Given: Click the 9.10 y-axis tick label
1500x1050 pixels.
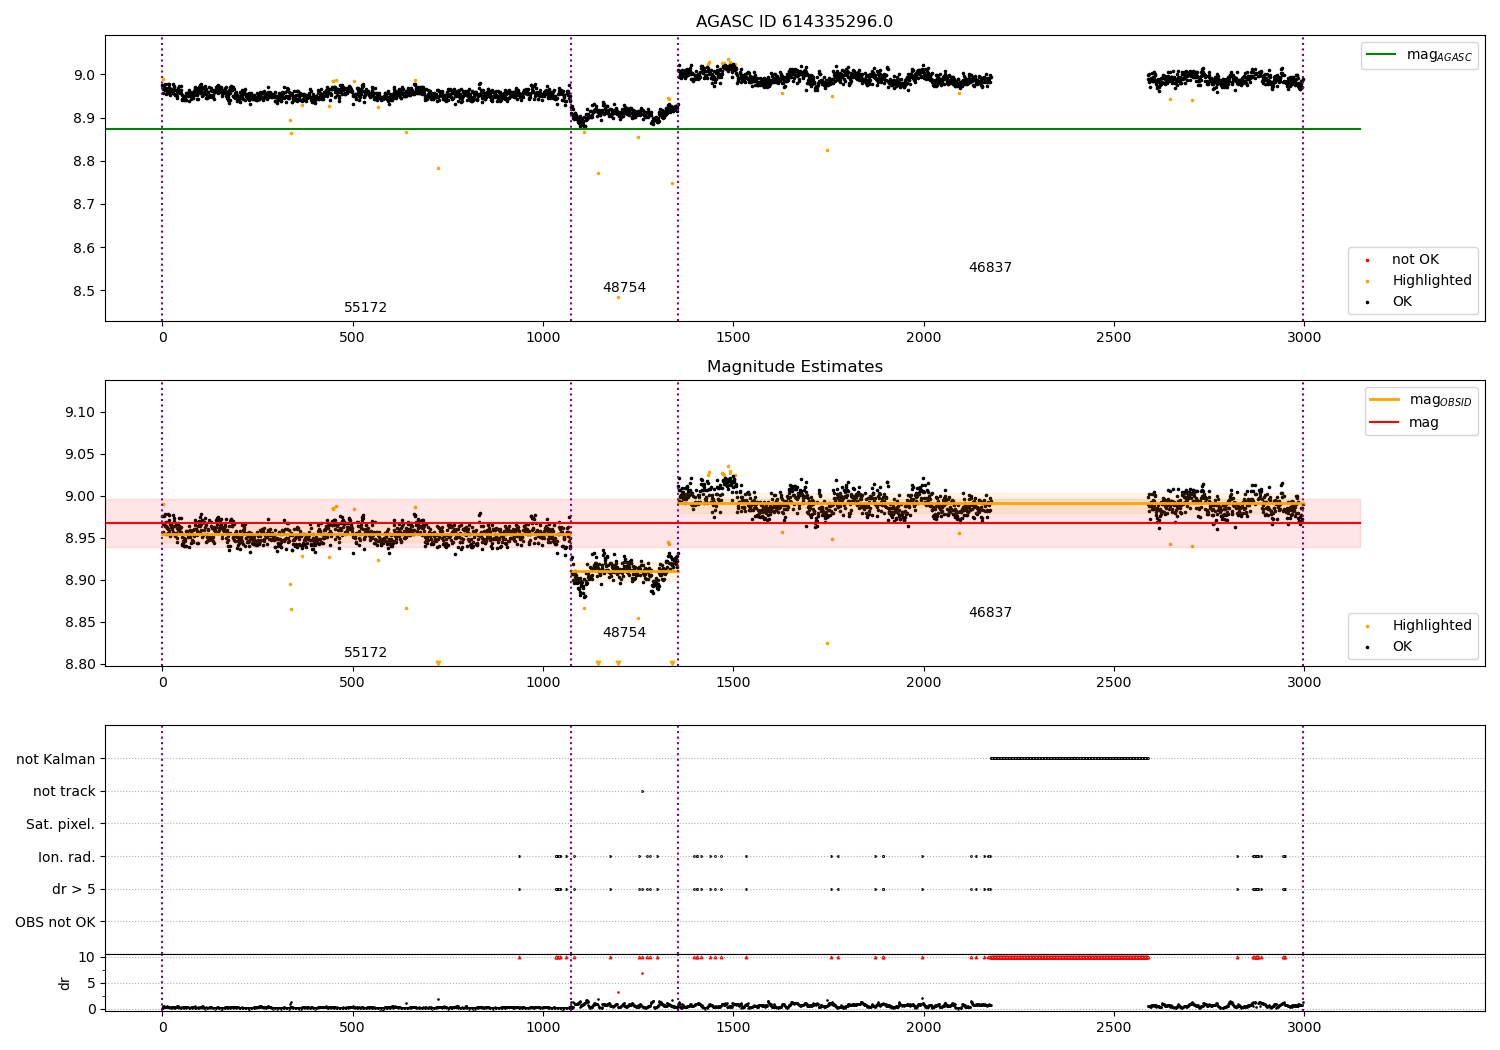Looking at the screenshot, I should pos(78,413).
